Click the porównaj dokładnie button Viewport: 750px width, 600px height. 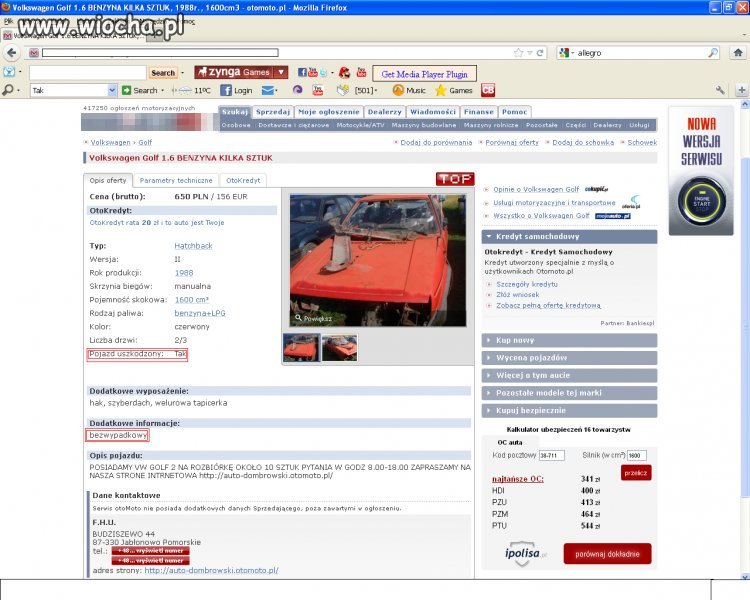607,554
